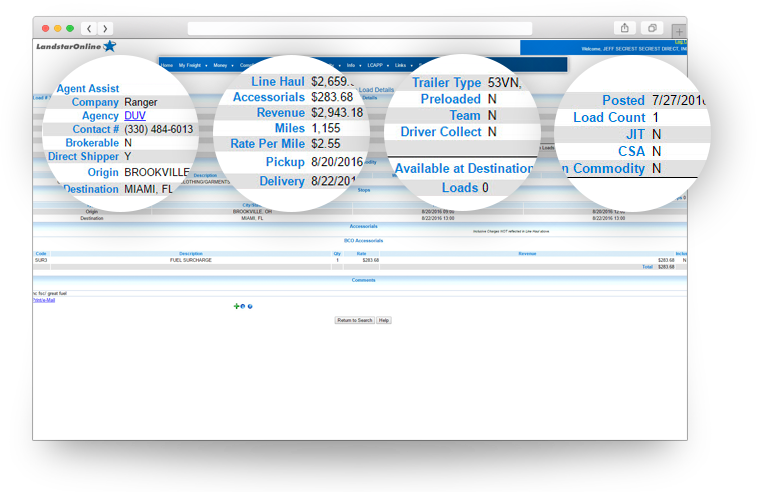Focus the browser address bar
757x492 pixels.
360,28
